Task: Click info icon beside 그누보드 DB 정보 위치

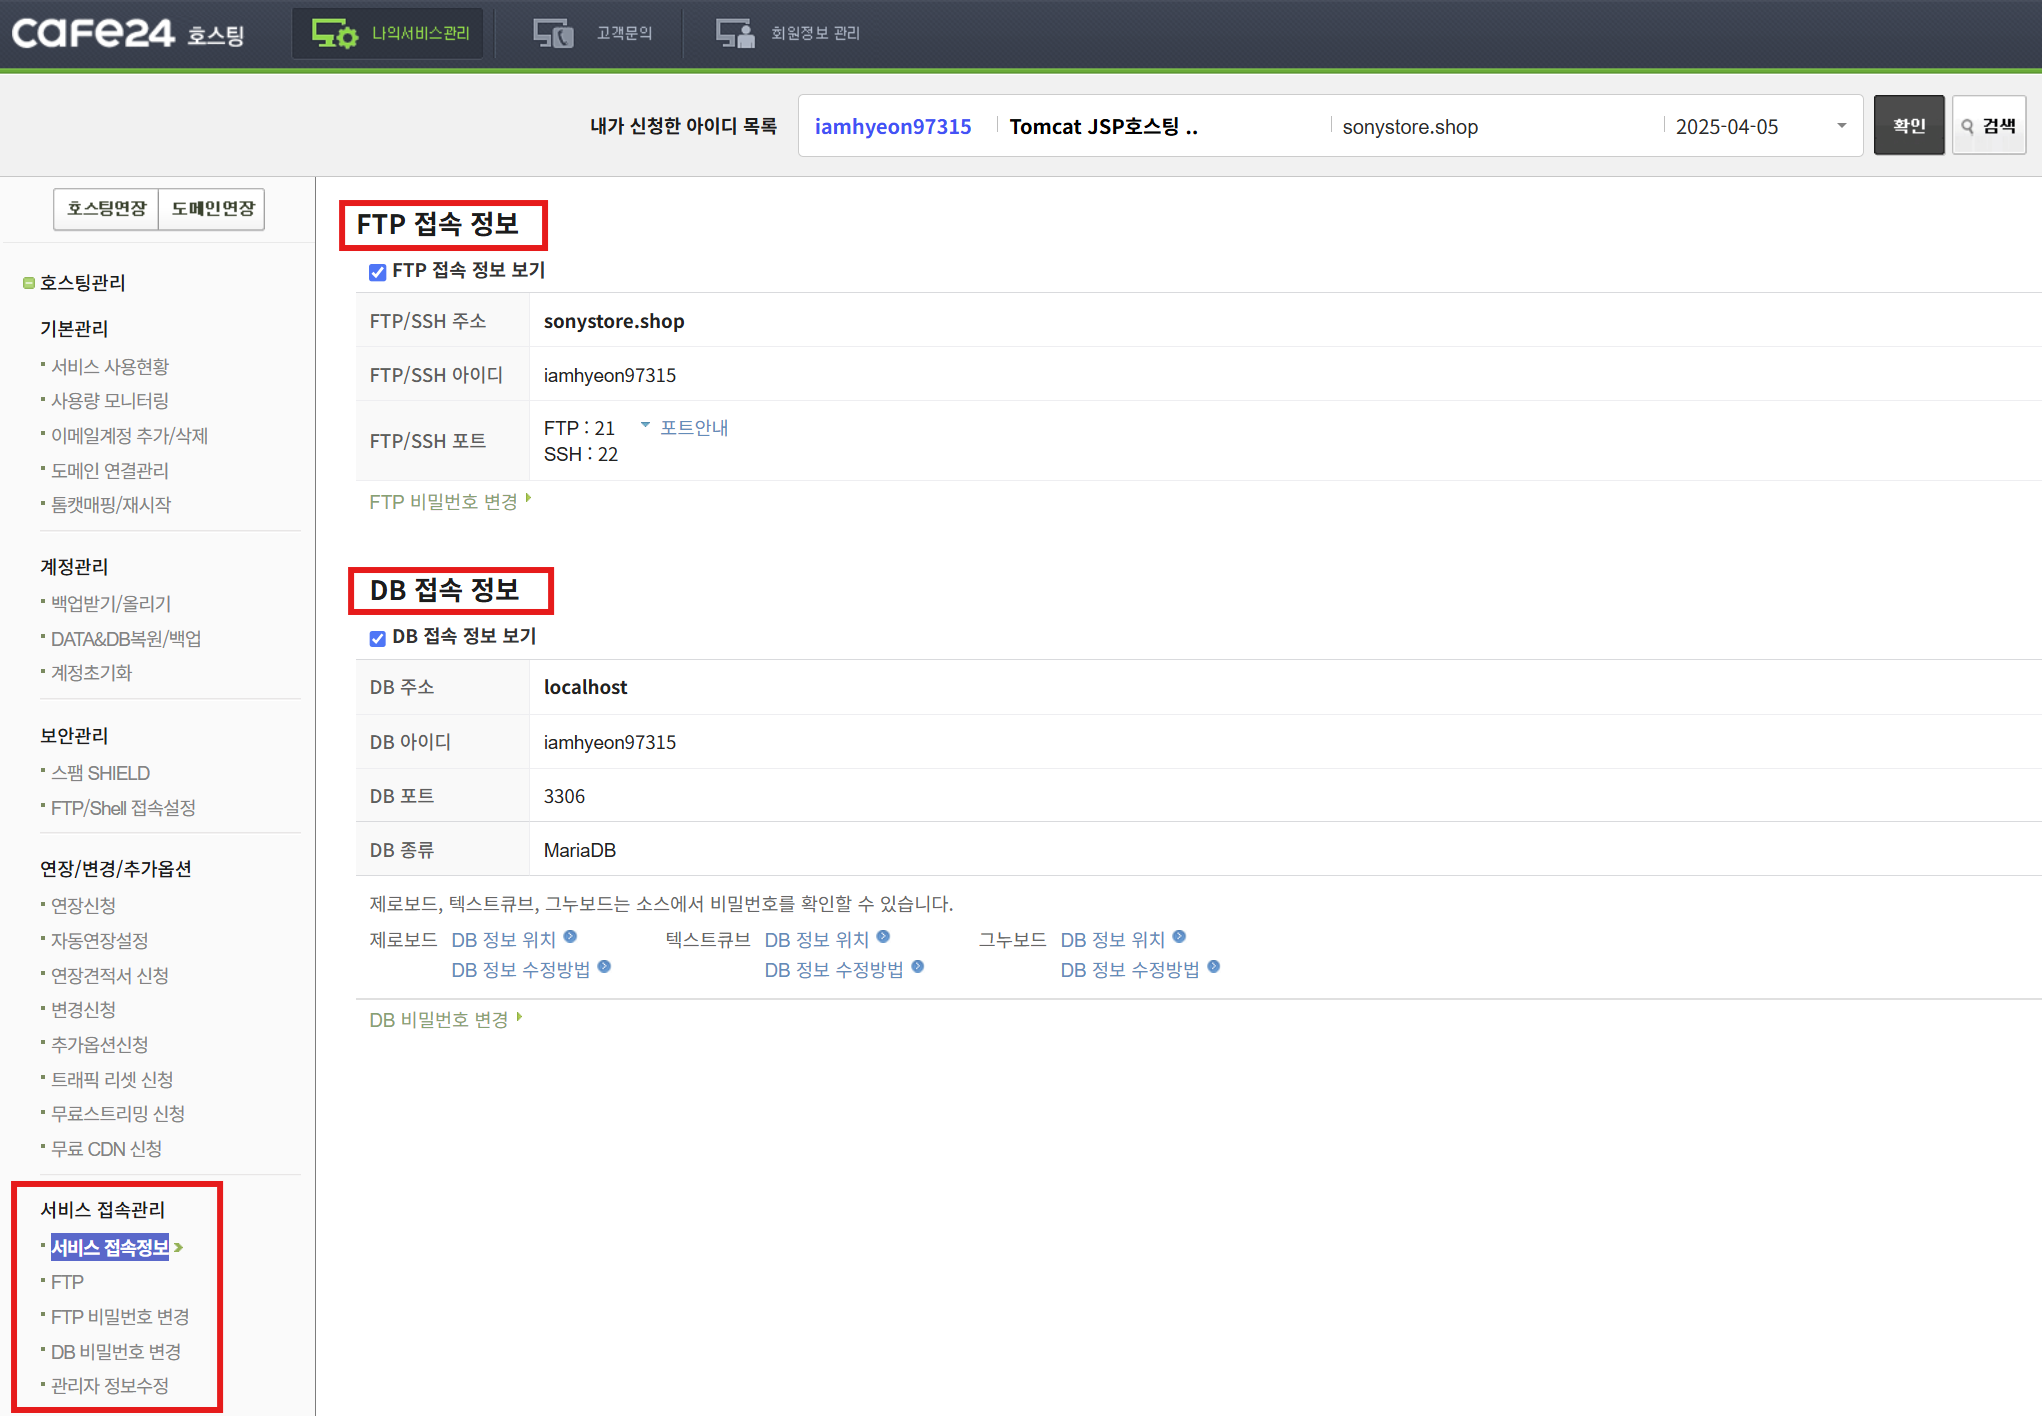Action: point(1179,937)
